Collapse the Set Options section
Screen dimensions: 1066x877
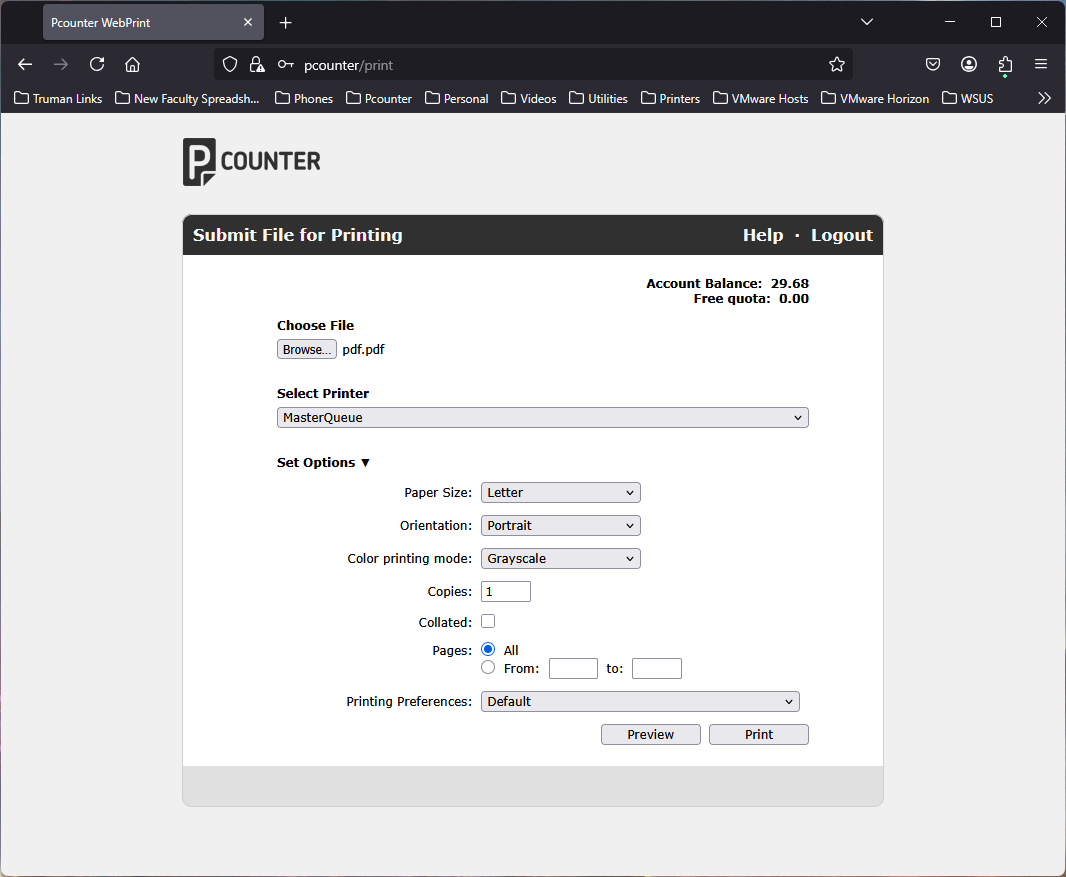tap(323, 462)
